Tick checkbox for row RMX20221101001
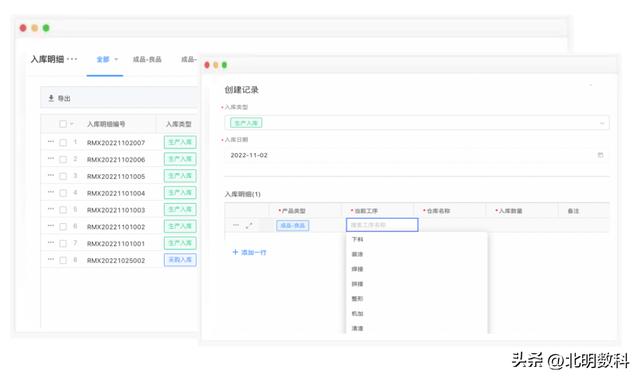Image resolution: width=640 pixels, height=379 pixels. (63, 244)
